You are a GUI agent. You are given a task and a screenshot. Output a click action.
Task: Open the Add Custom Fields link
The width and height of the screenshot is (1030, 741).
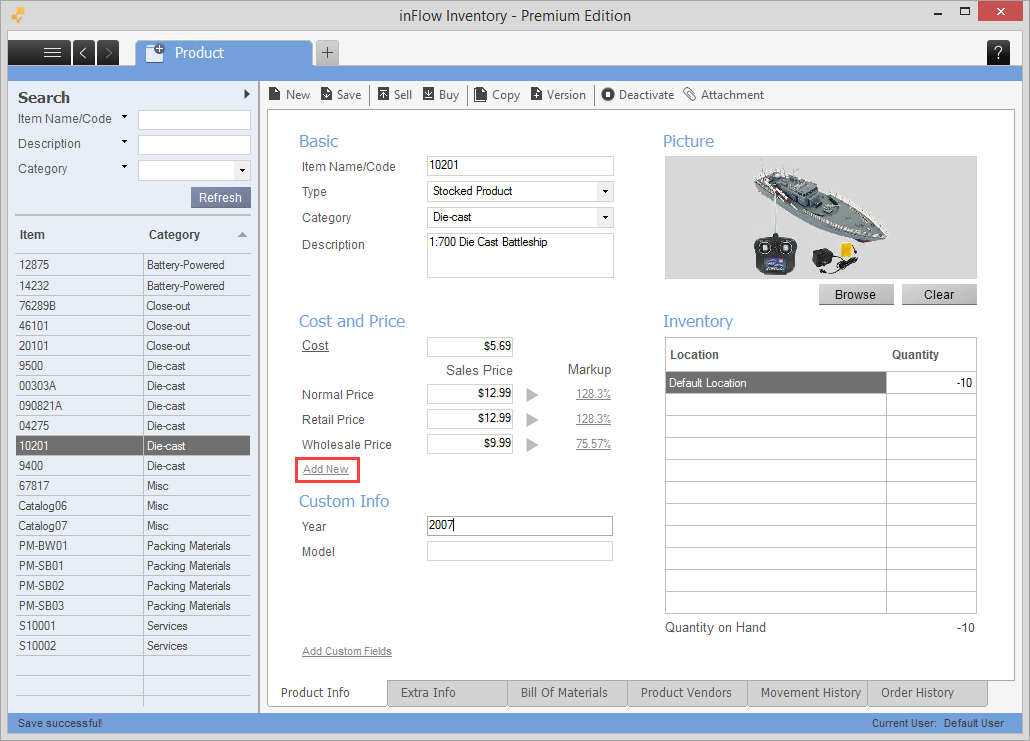347,651
